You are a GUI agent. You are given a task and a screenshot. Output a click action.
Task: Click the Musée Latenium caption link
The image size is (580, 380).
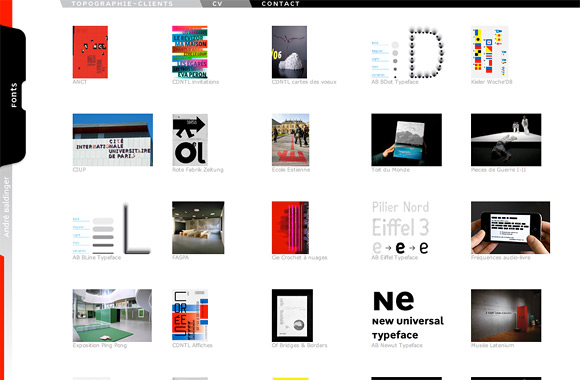(x=492, y=345)
